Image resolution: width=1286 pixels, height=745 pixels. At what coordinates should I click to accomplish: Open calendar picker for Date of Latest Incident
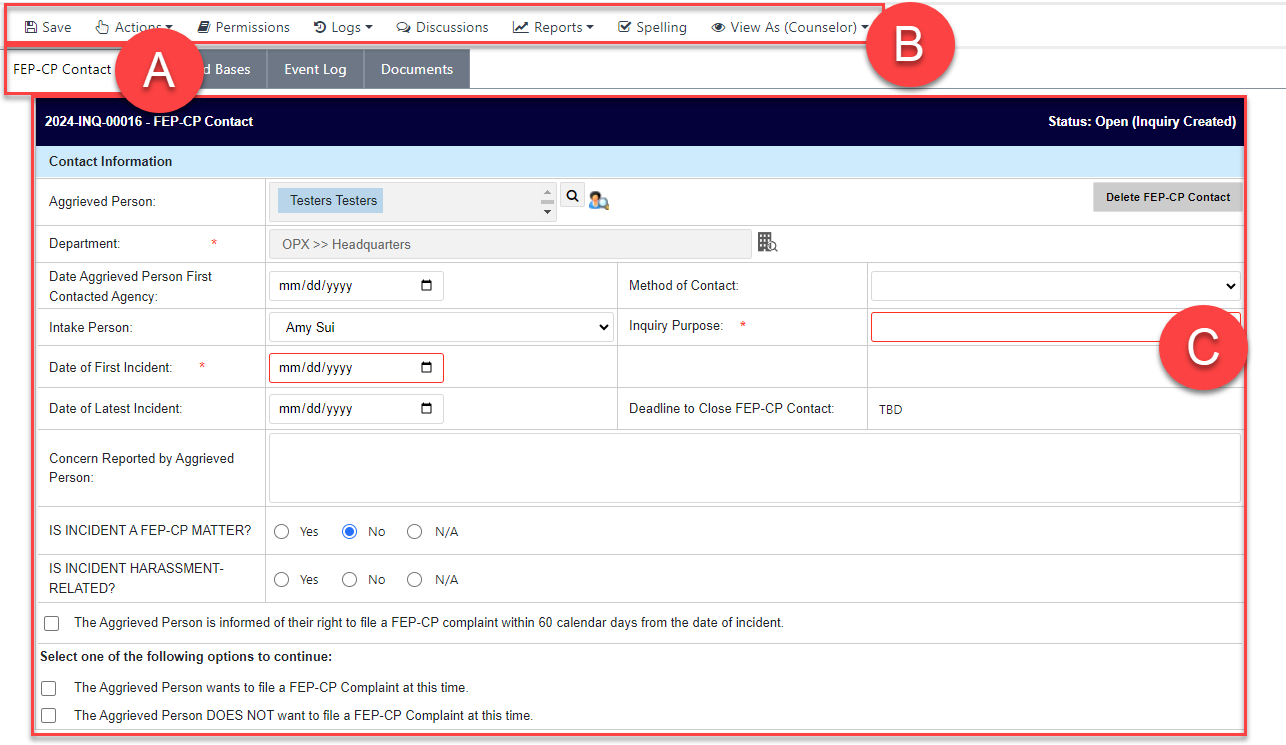click(x=427, y=409)
